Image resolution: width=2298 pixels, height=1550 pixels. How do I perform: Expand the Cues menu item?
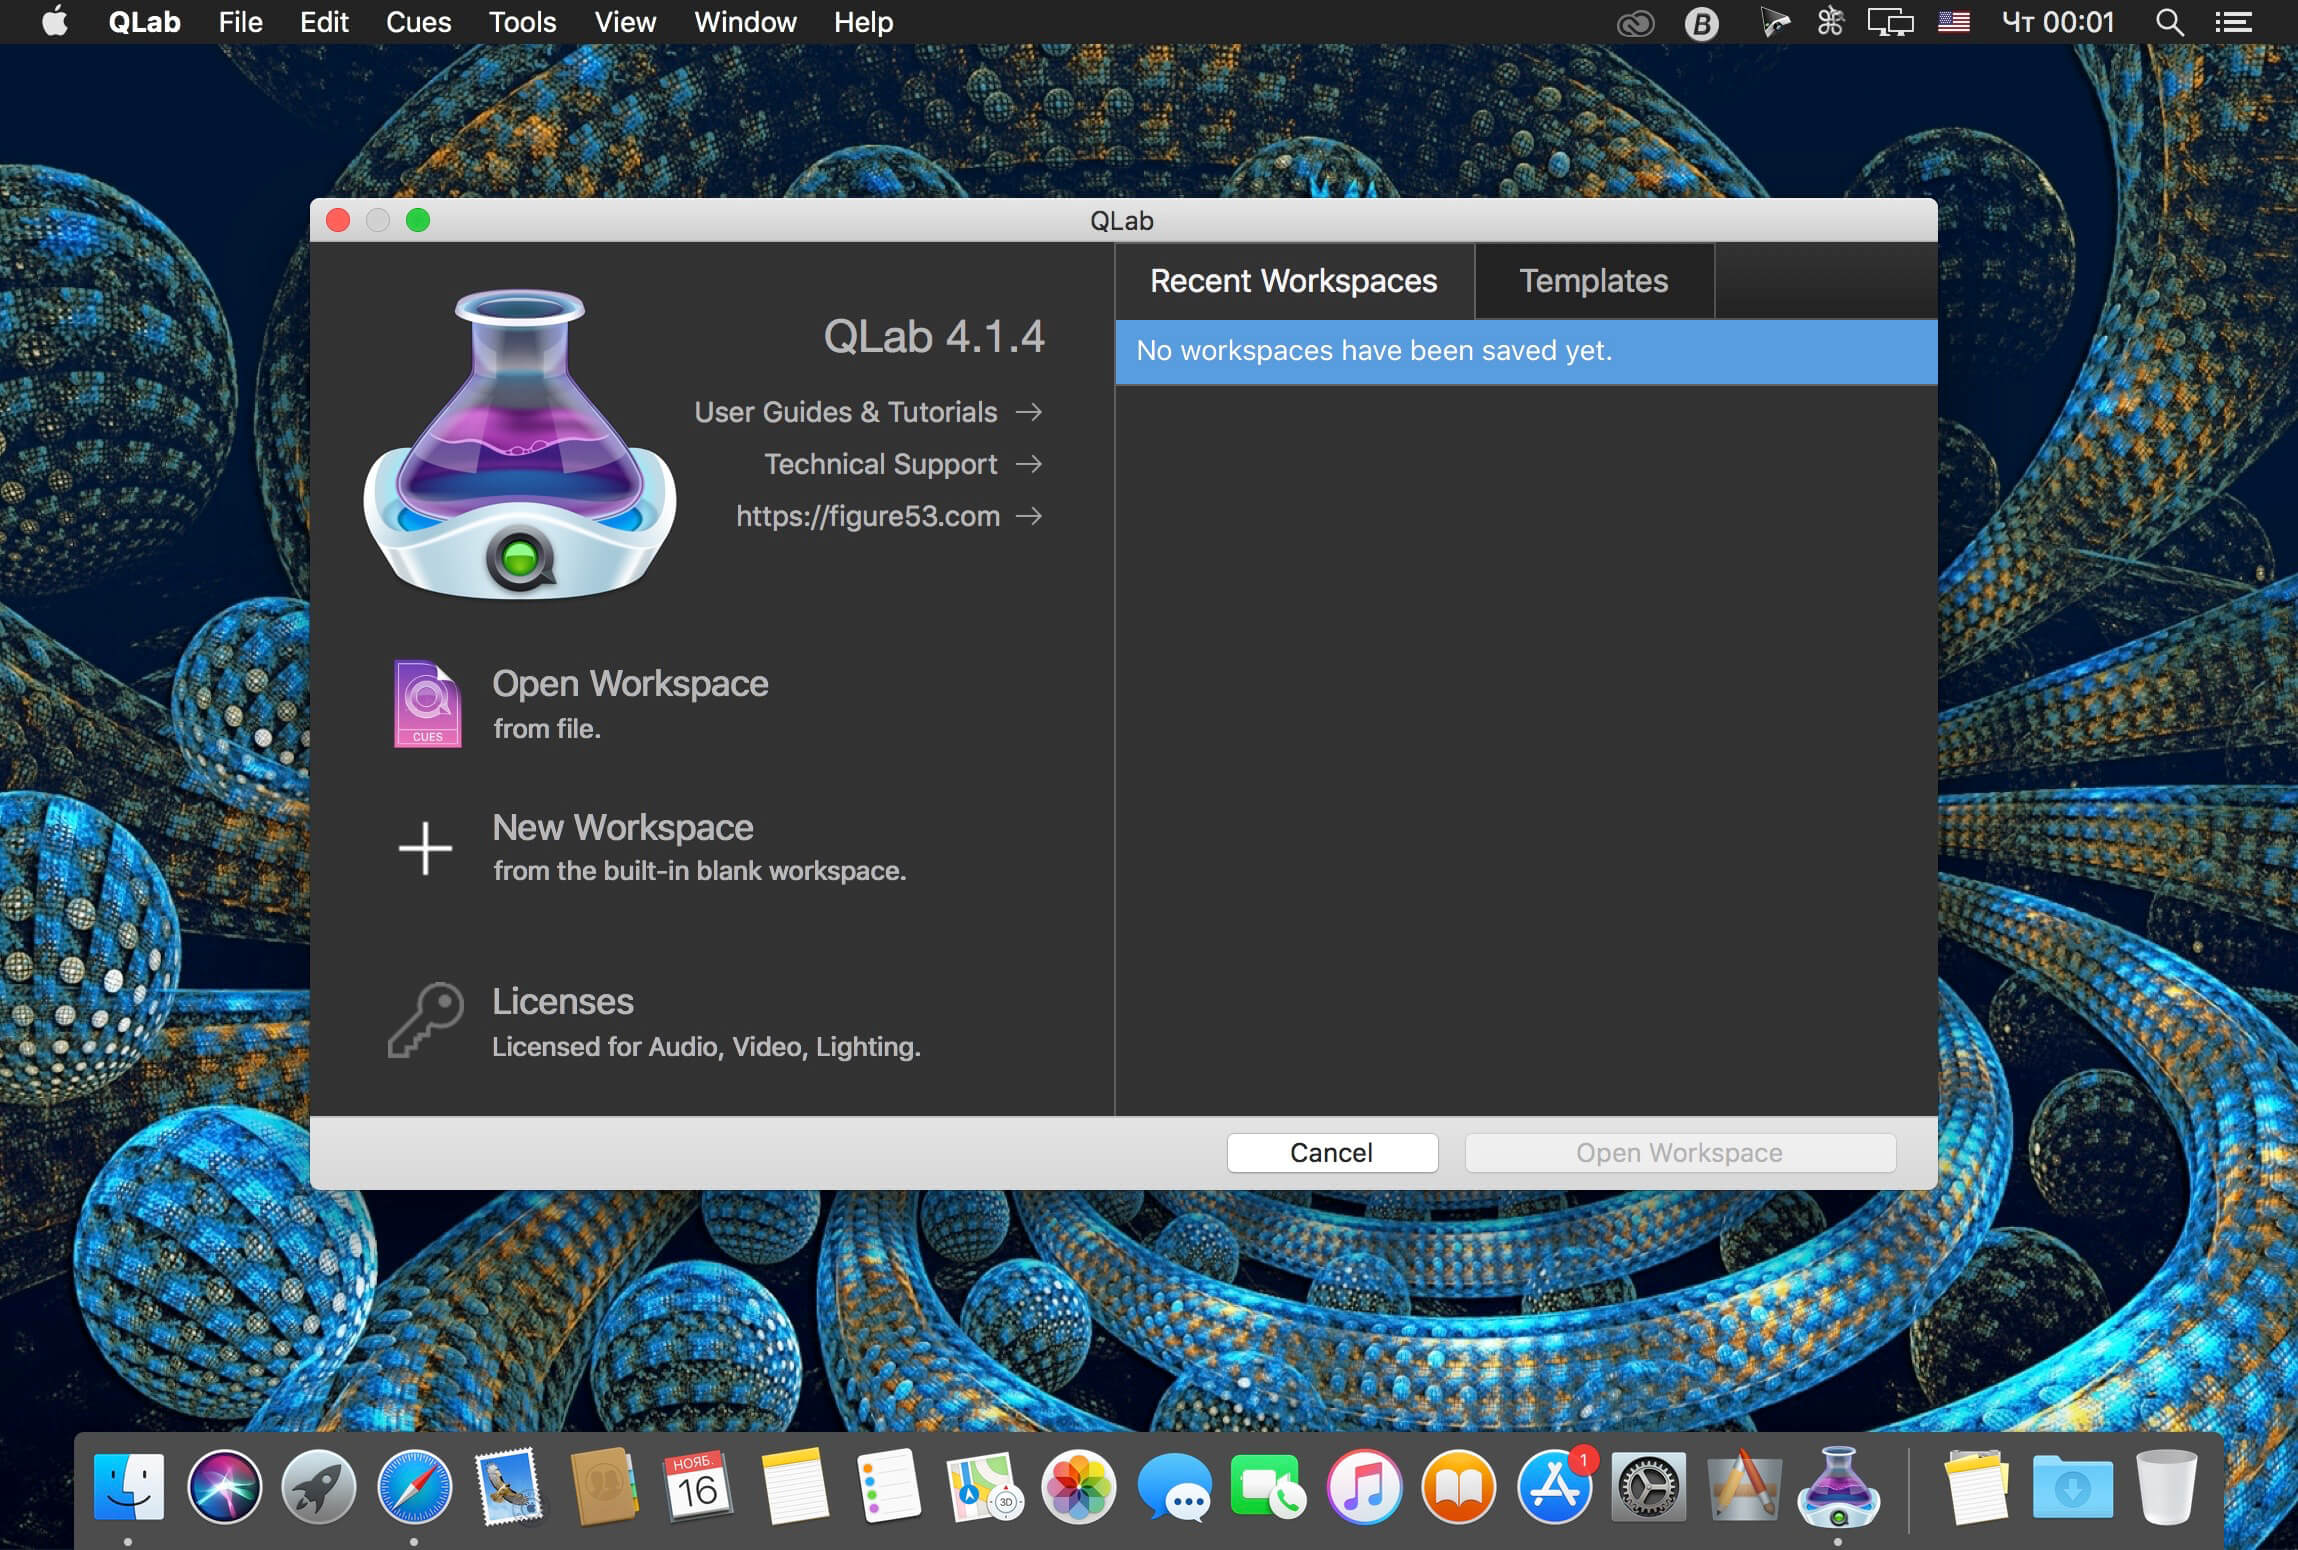420,22
